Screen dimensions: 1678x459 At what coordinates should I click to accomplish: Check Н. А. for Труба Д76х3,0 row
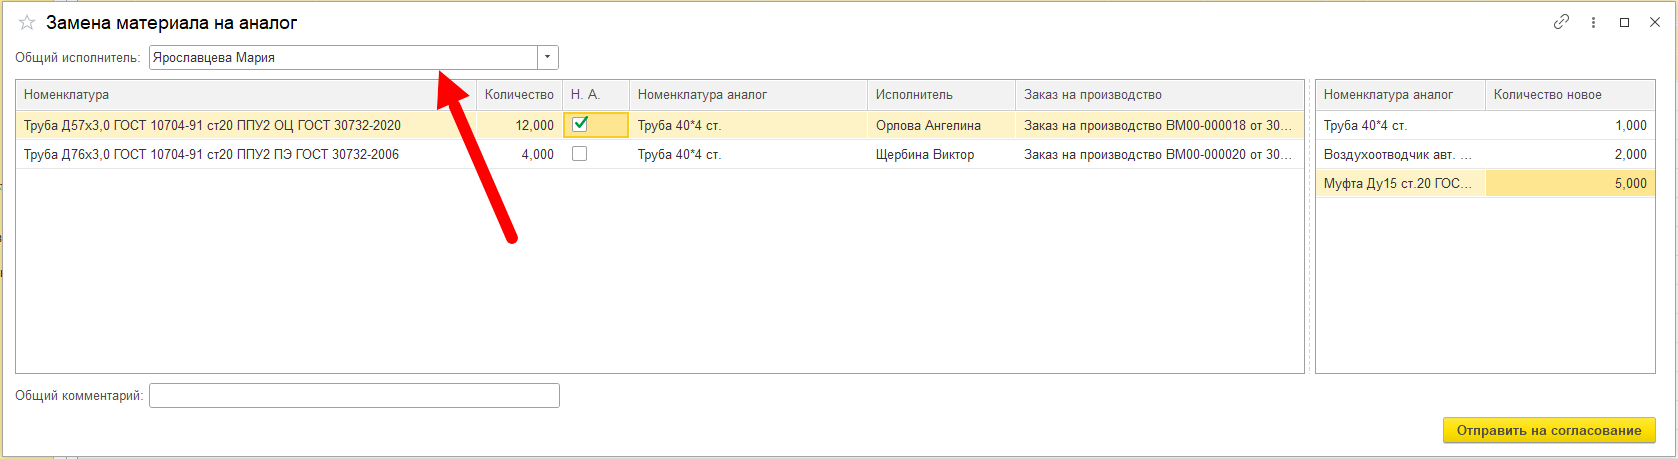(580, 154)
